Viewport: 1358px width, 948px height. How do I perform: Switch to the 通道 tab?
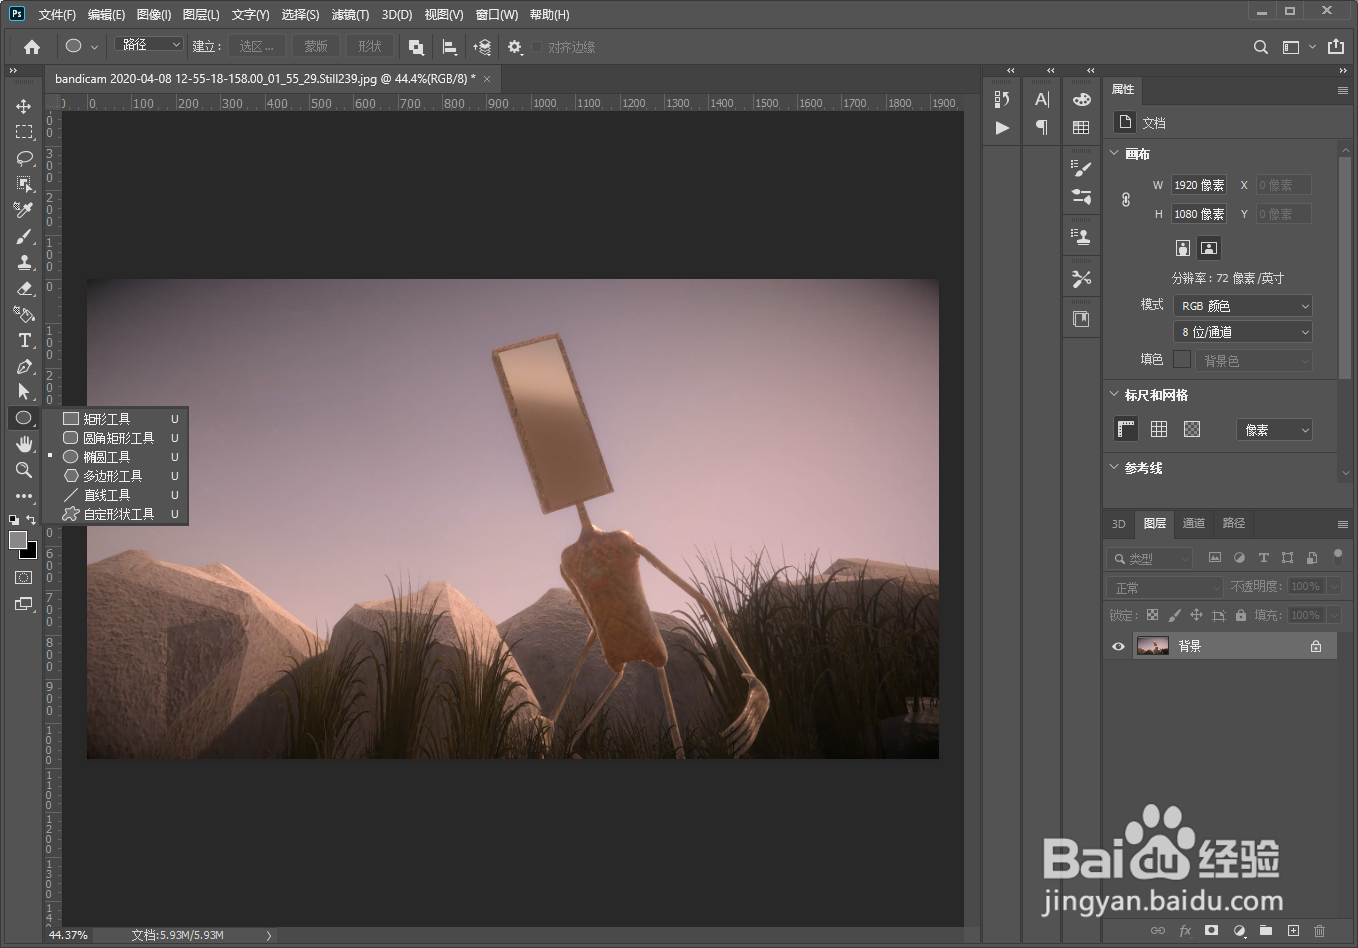(x=1194, y=523)
